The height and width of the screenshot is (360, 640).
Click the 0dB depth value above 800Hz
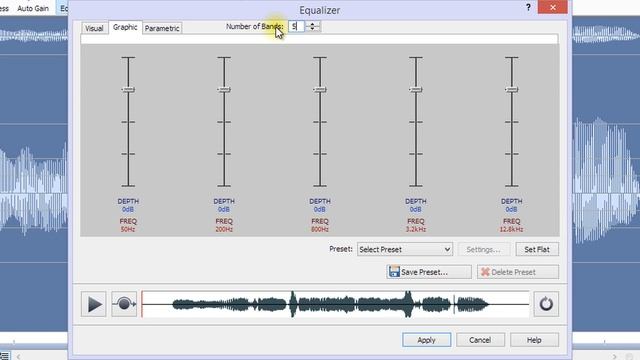click(x=320, y=209)
